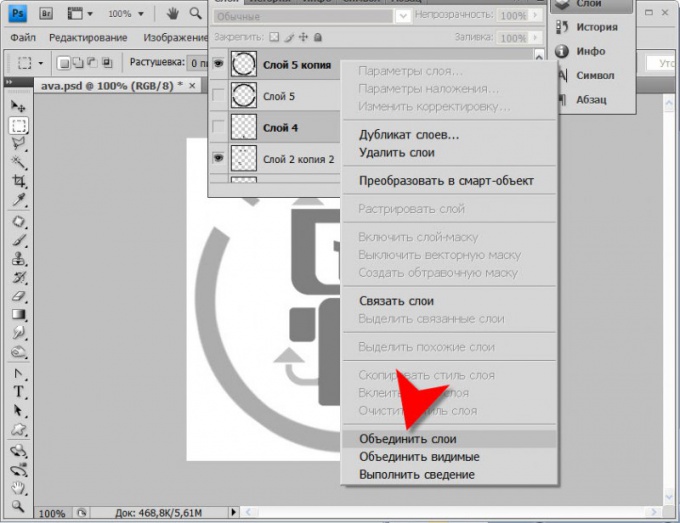The width and height of the screenshot is (680, 523).
Task: Select the 3D Rotate tool
Action: point(18,451)
